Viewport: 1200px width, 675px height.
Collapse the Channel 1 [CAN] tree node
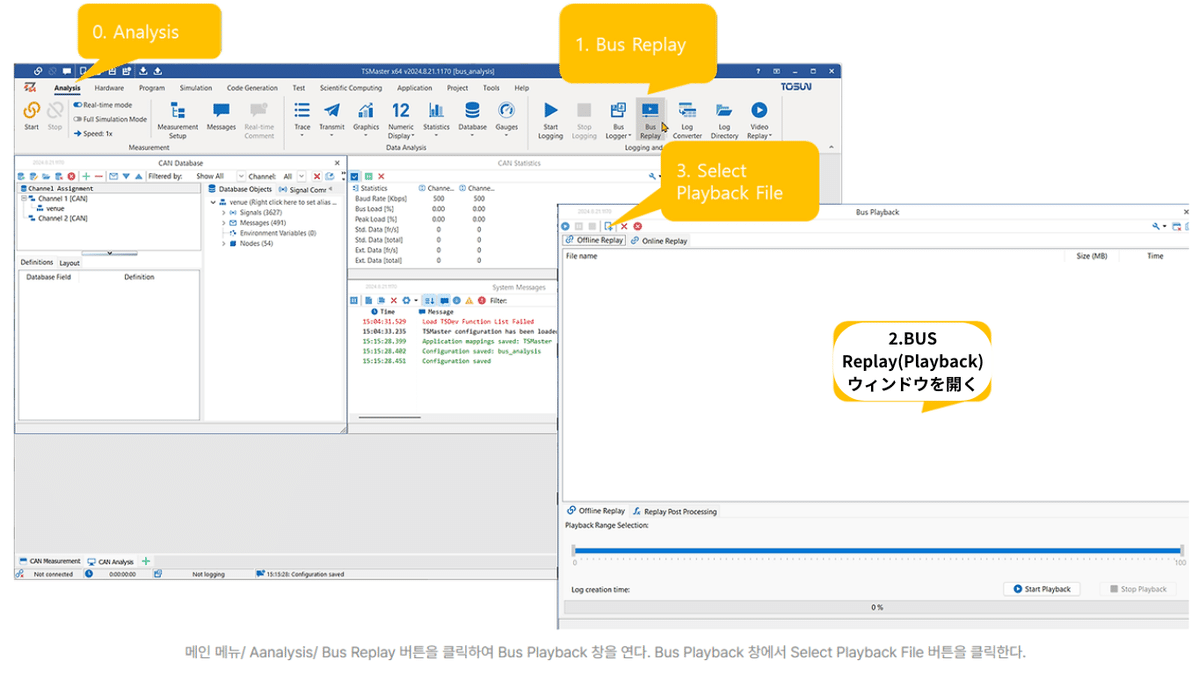(23, 198)
